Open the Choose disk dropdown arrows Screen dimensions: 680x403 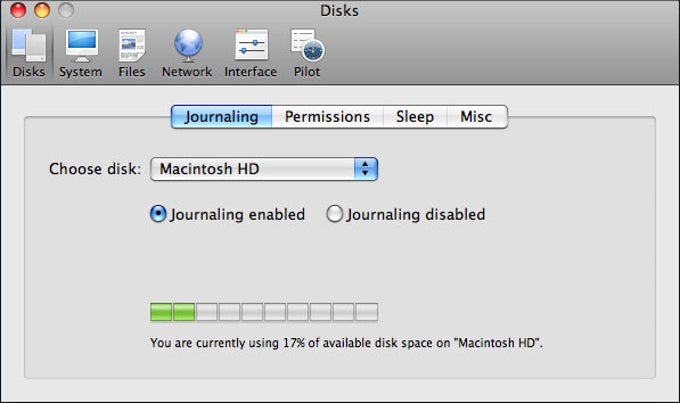coord(366,169)
